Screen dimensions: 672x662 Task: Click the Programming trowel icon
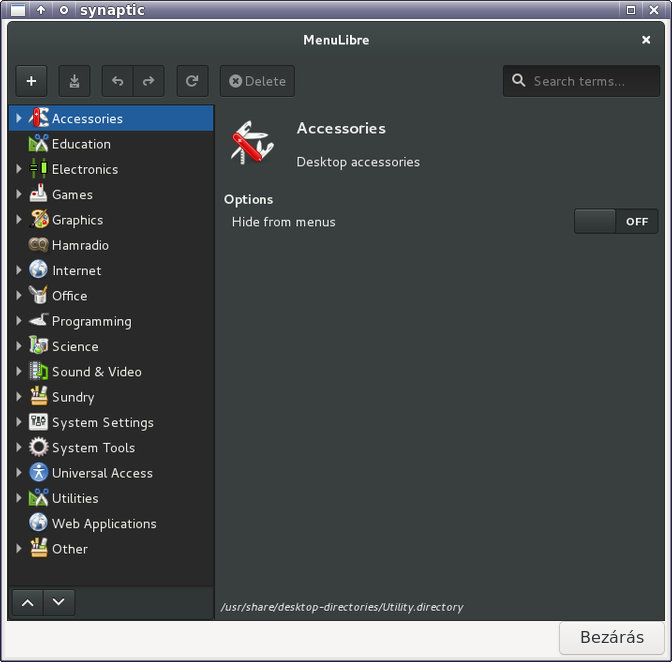tap(39, 321)
